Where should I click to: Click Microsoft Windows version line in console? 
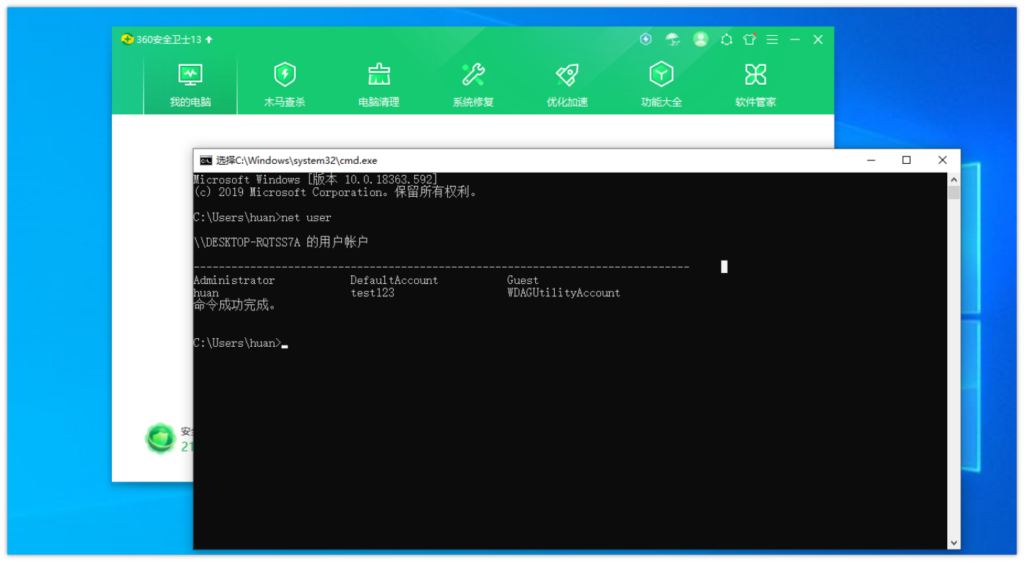316,180
